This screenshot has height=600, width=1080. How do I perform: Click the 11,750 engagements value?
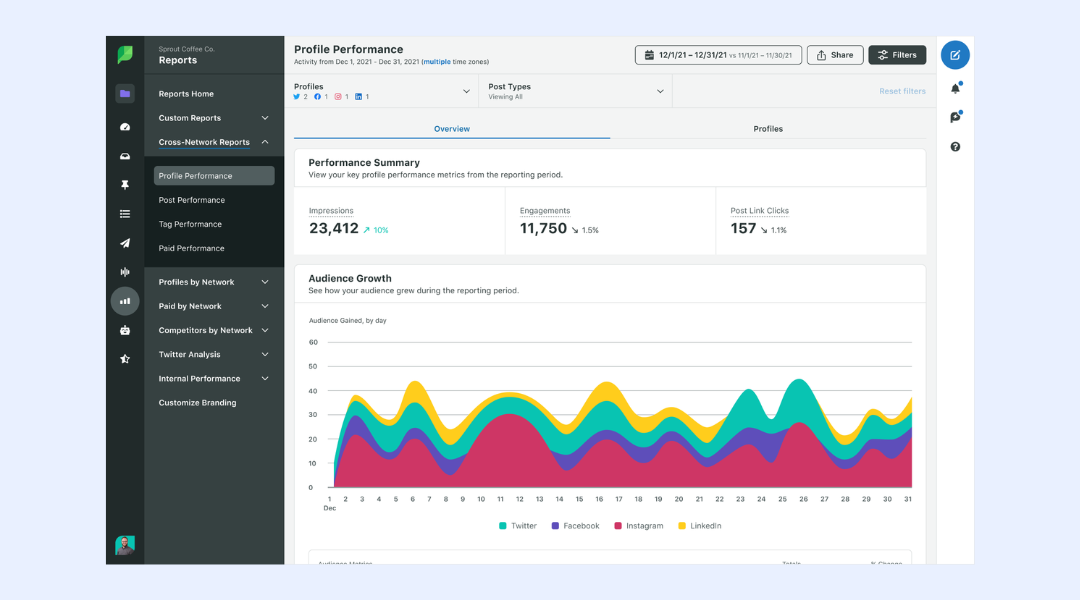tap(543, 229)
